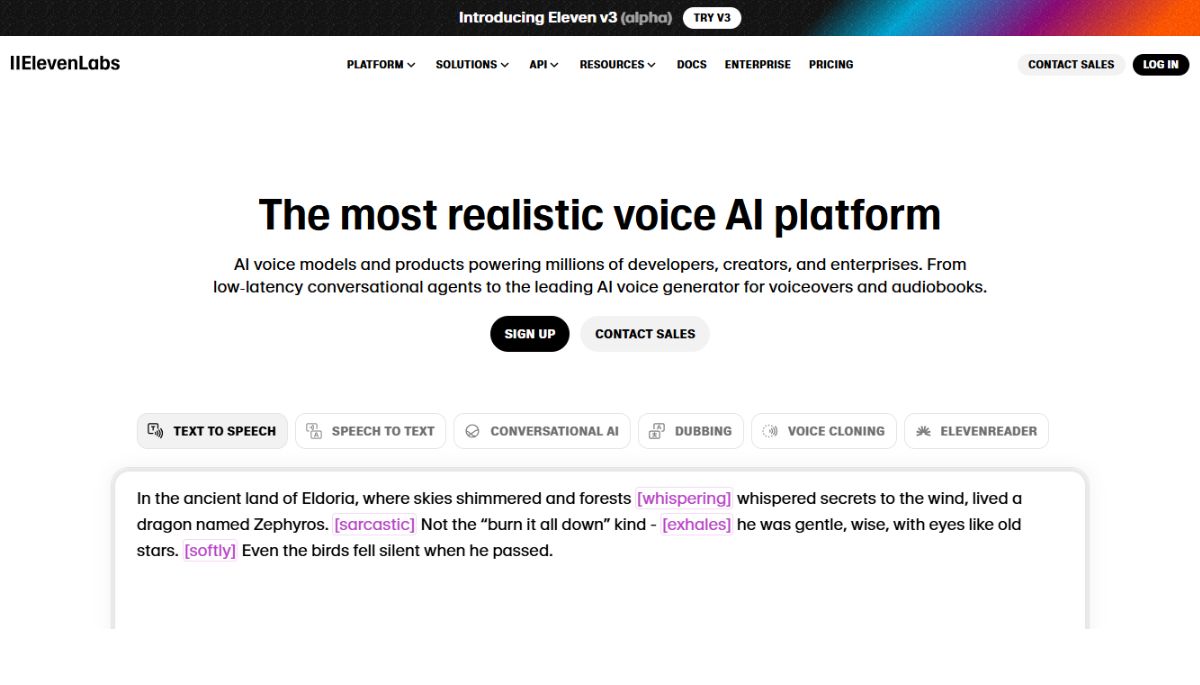
Task: Click the Speech to Text tab icon
Action: point(314,431)
